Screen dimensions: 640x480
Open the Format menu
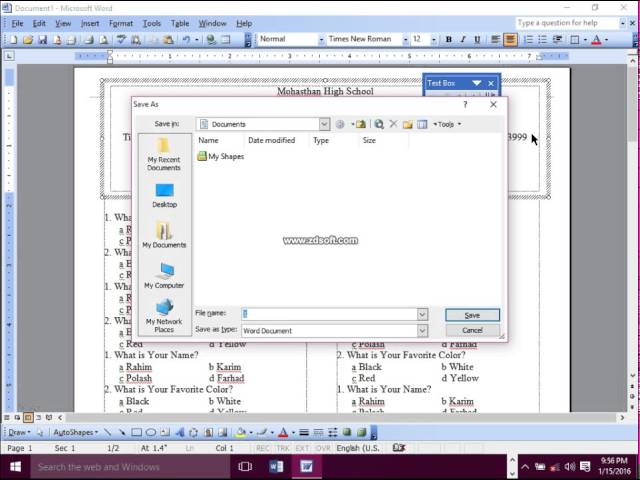(121, 24)
